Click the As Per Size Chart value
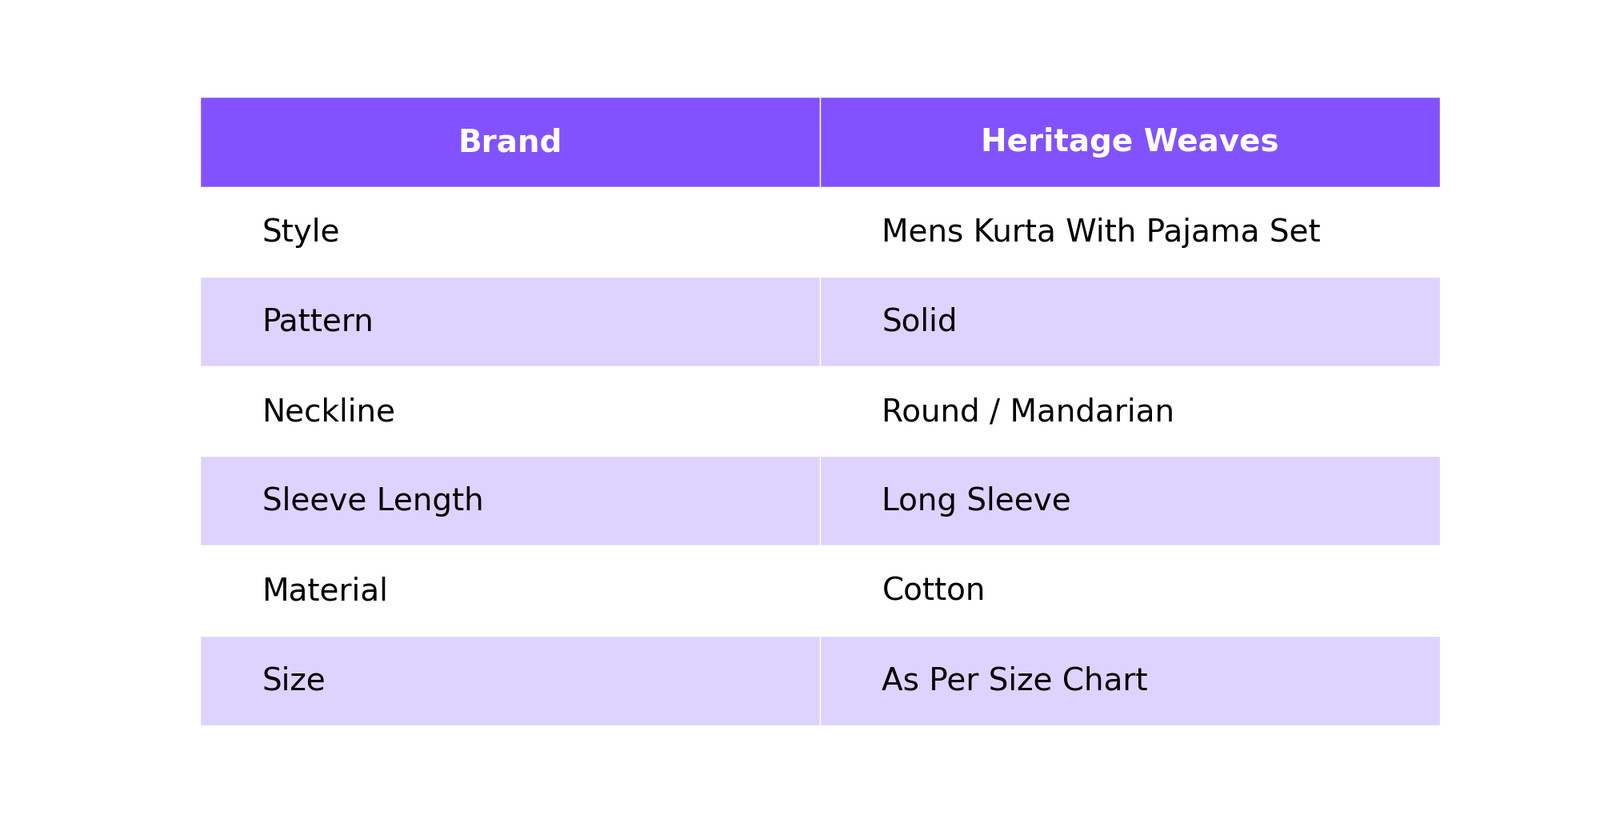1600x815 pixels. click(x=1013, y=680)
